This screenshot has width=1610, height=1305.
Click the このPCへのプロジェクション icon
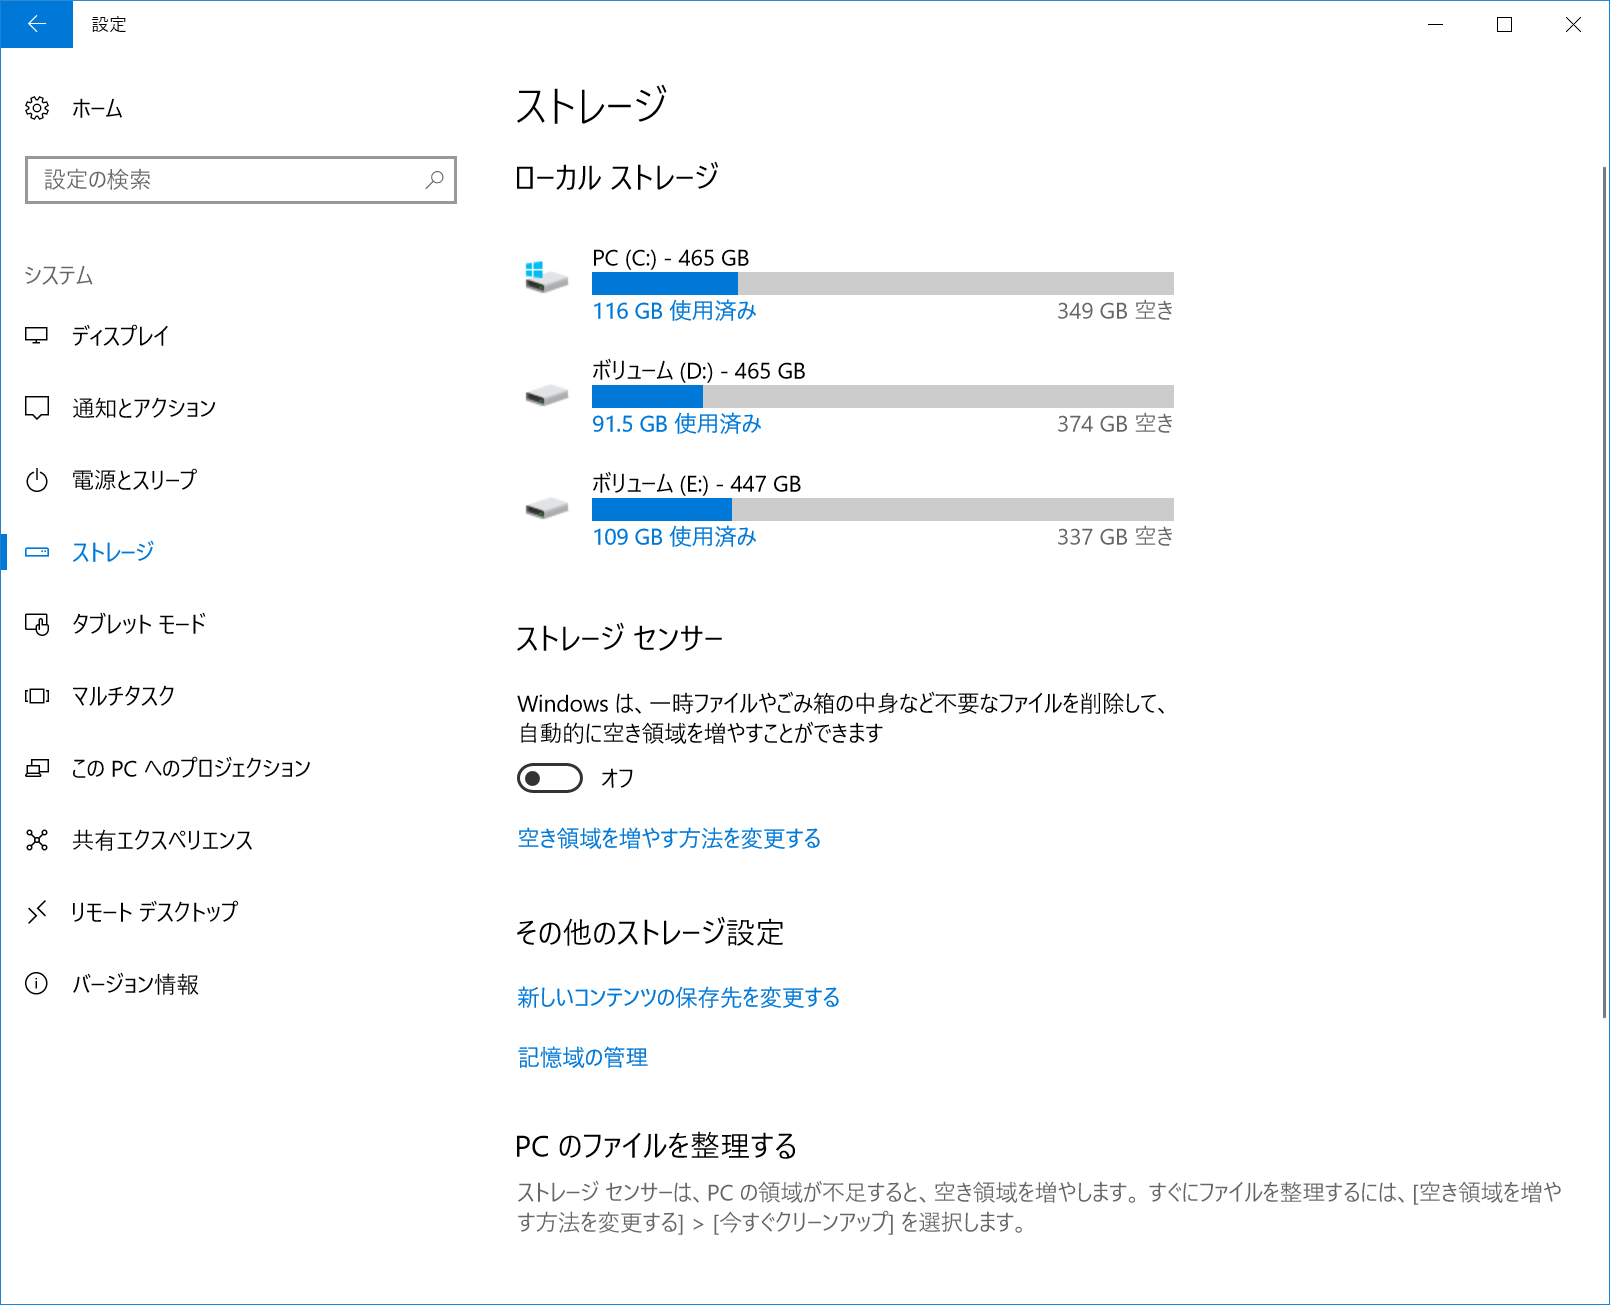(37, 767)
